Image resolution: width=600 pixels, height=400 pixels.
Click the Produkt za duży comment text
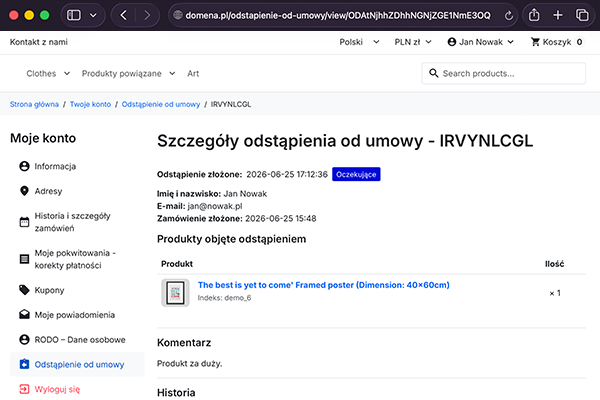(189, 364)
